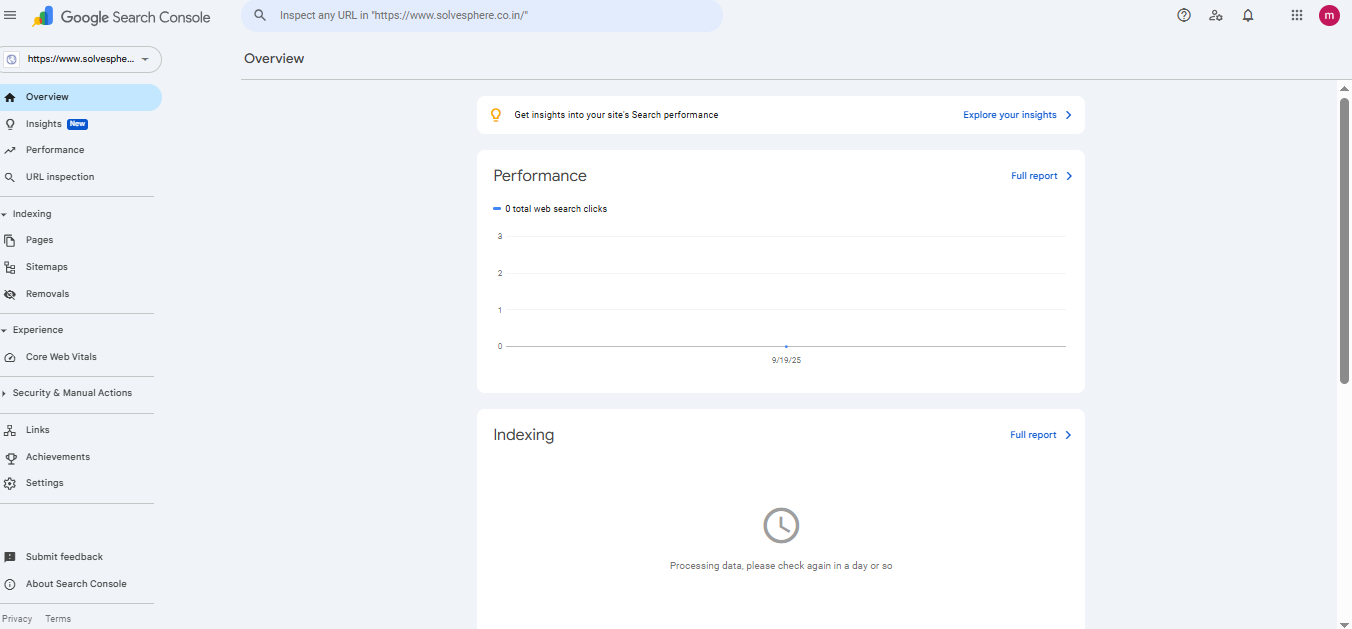The height and width of the screenshot is (629, 1352).
Task: Click the notifications bell icon
Action: click(x=1248, y=15)
